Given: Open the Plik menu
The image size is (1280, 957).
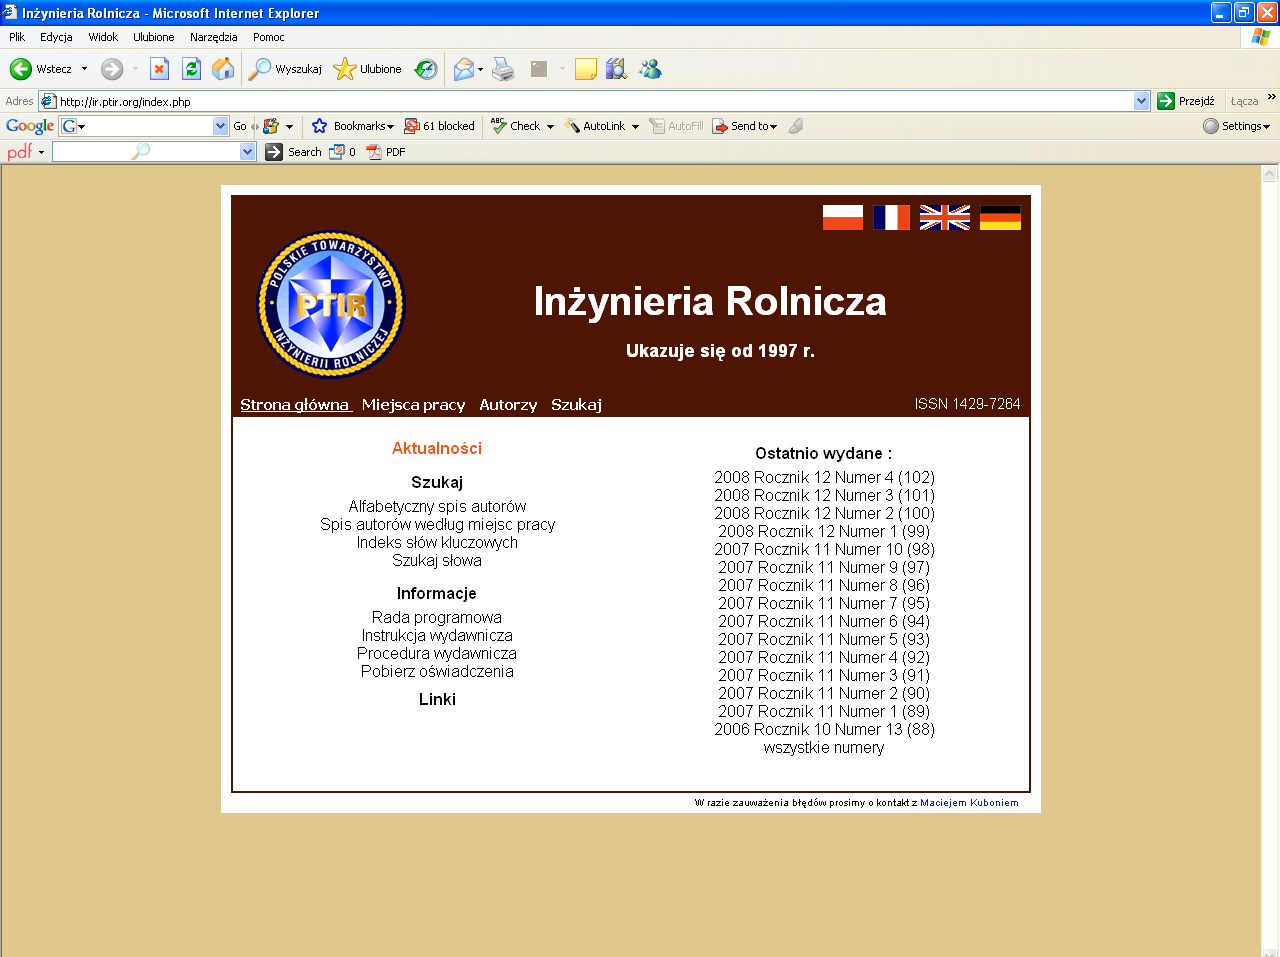Looking at the screenshot, I should 17,37.
